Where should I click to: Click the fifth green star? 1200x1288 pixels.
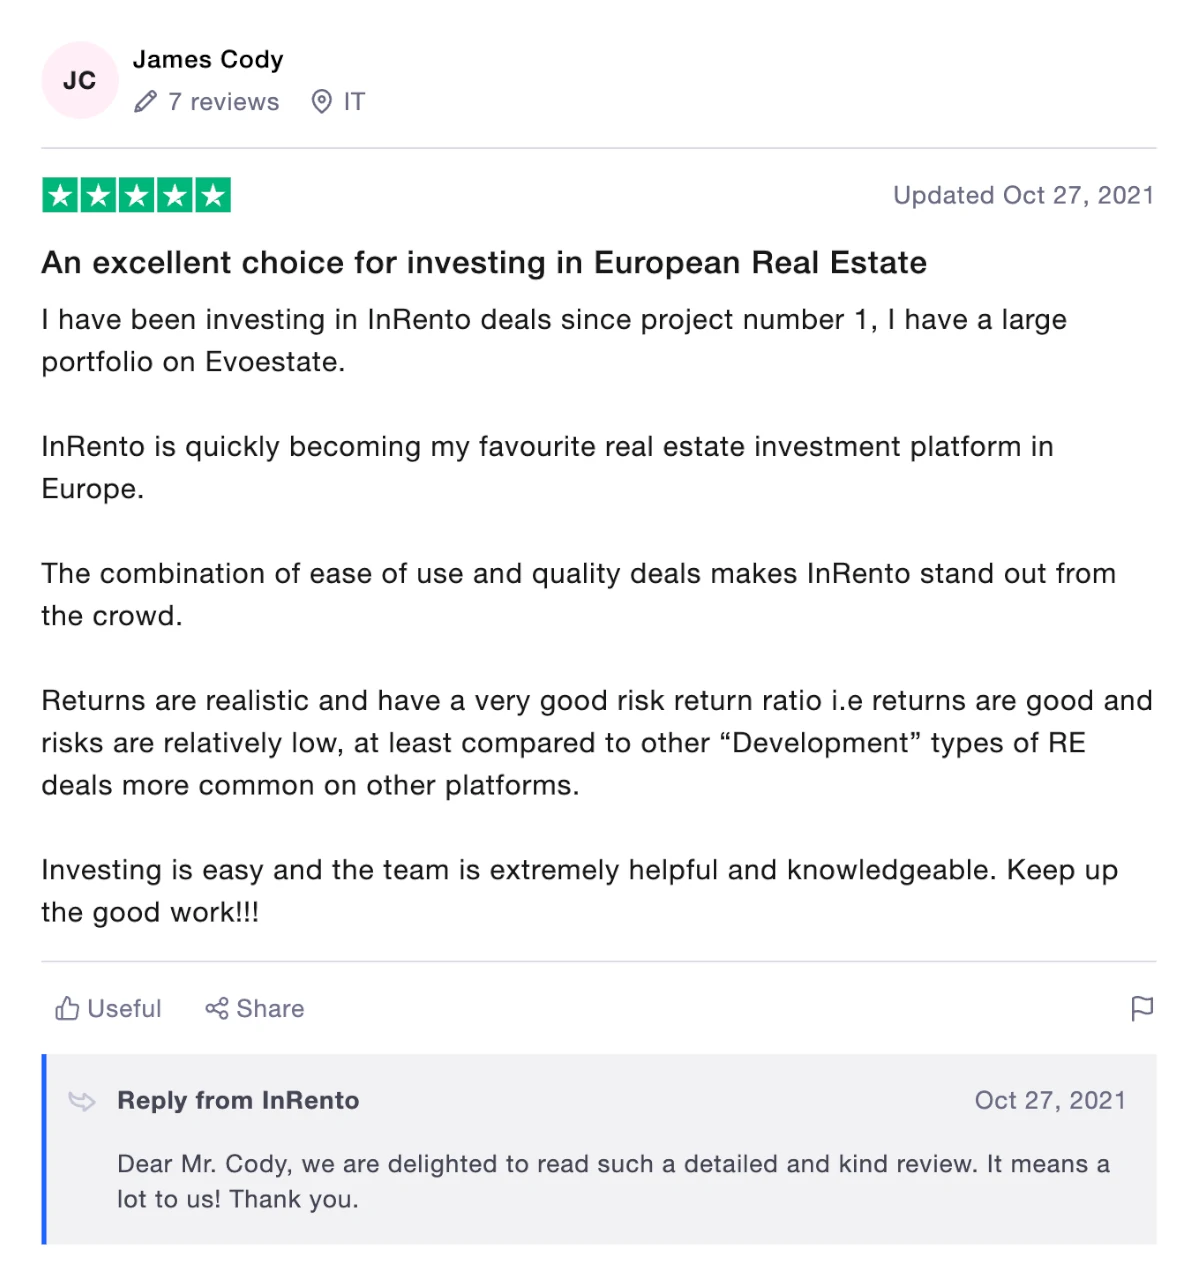point(213,195)
